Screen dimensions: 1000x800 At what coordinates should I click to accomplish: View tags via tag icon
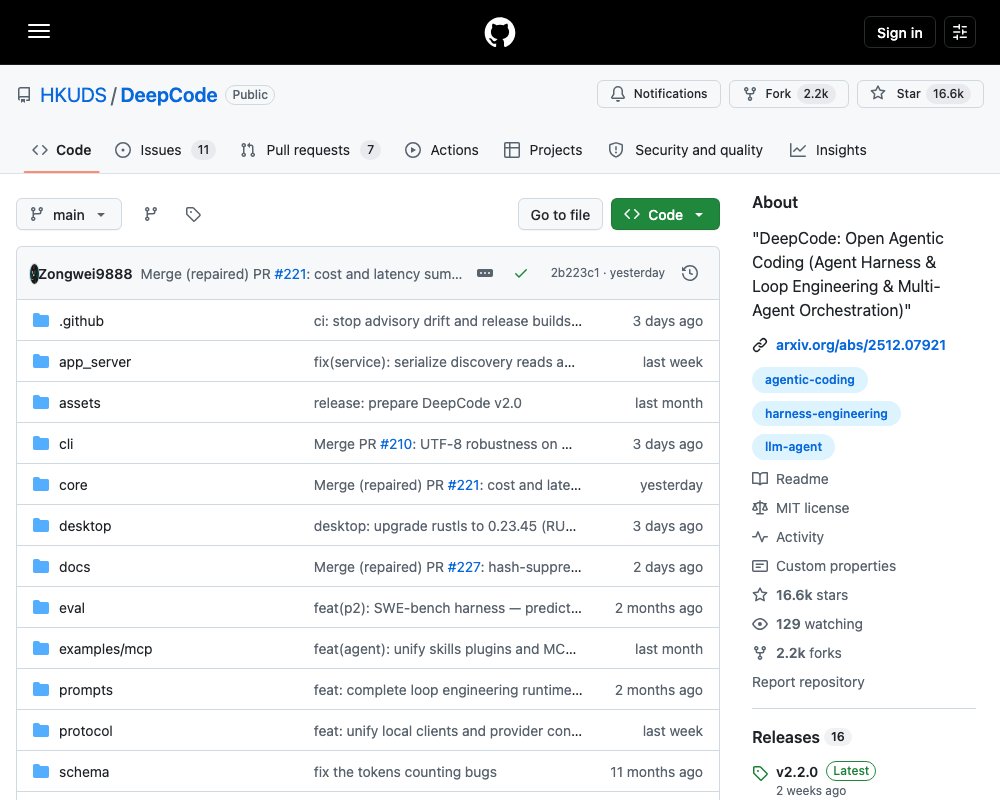(x=193, y=214)
